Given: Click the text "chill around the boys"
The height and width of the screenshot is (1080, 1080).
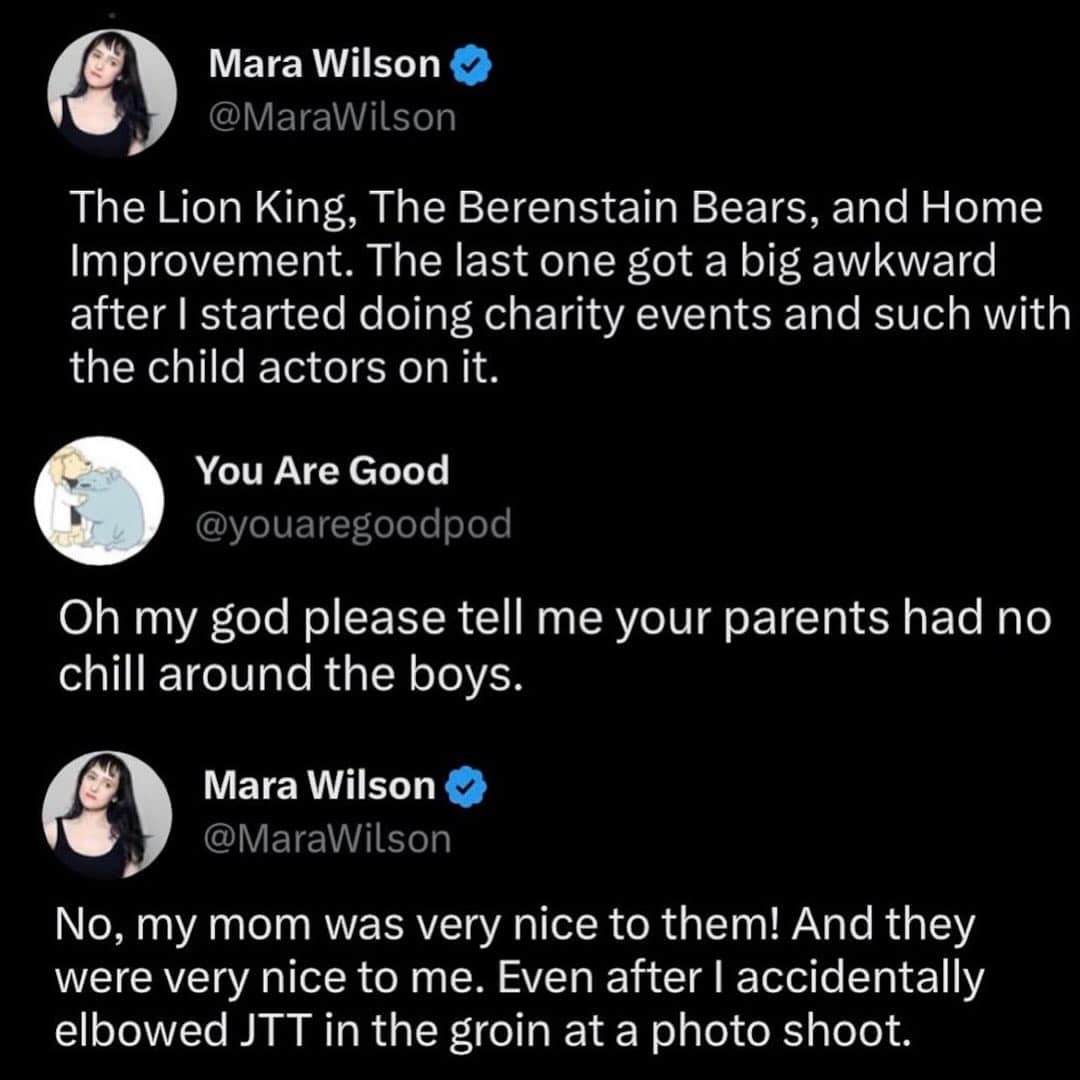Looking at the screenshot, I should (291, 675).
